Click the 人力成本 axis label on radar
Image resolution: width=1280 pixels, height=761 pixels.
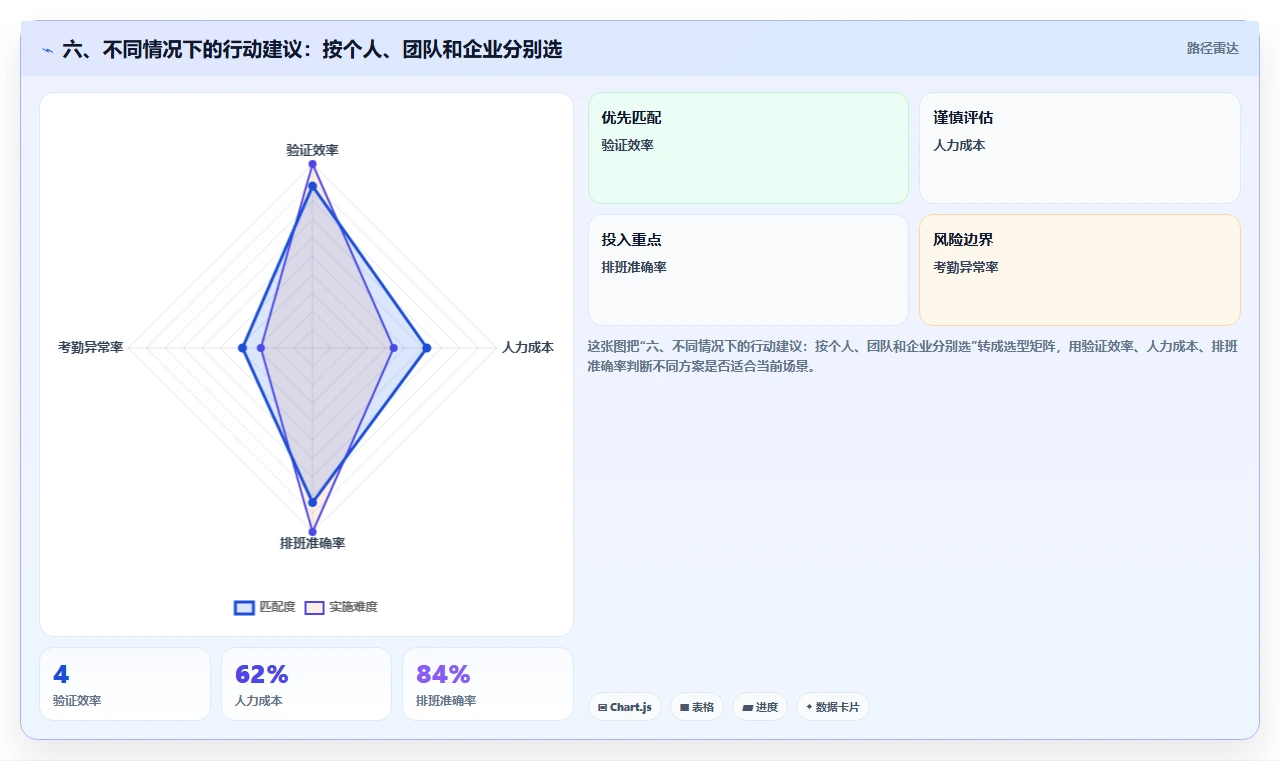point(528,348)
